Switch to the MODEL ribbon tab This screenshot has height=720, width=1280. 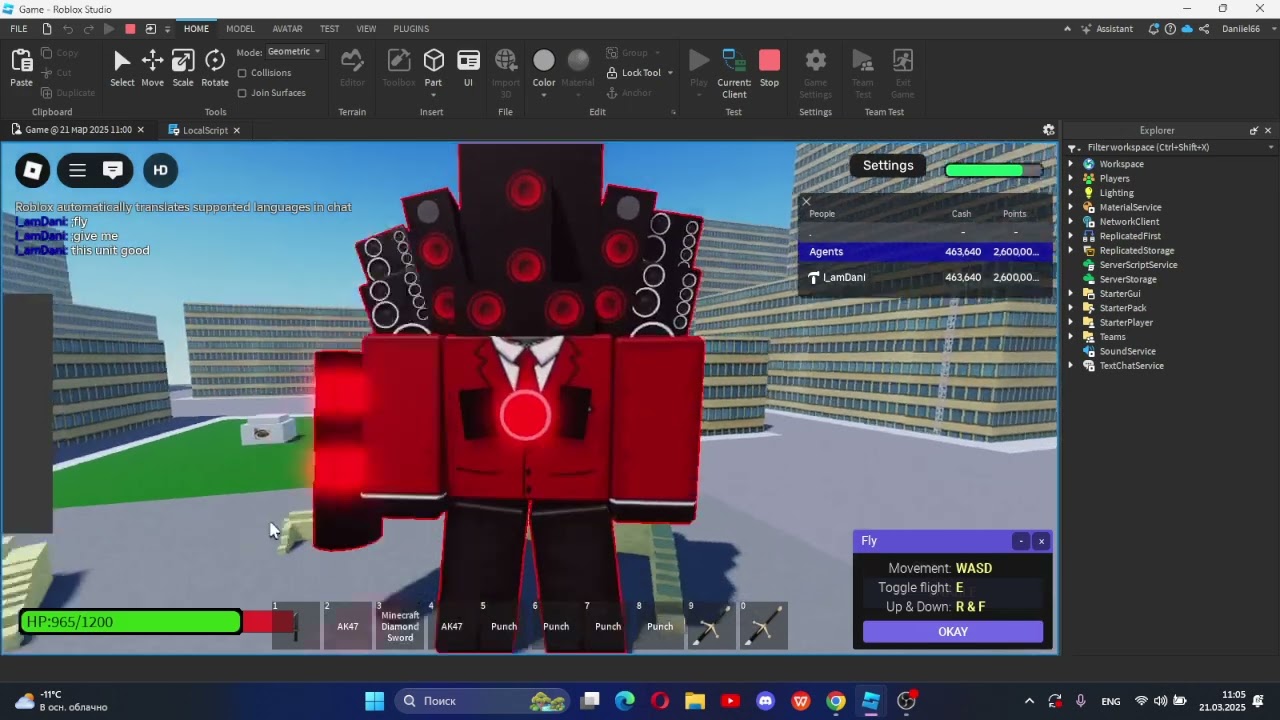(240, 29)
